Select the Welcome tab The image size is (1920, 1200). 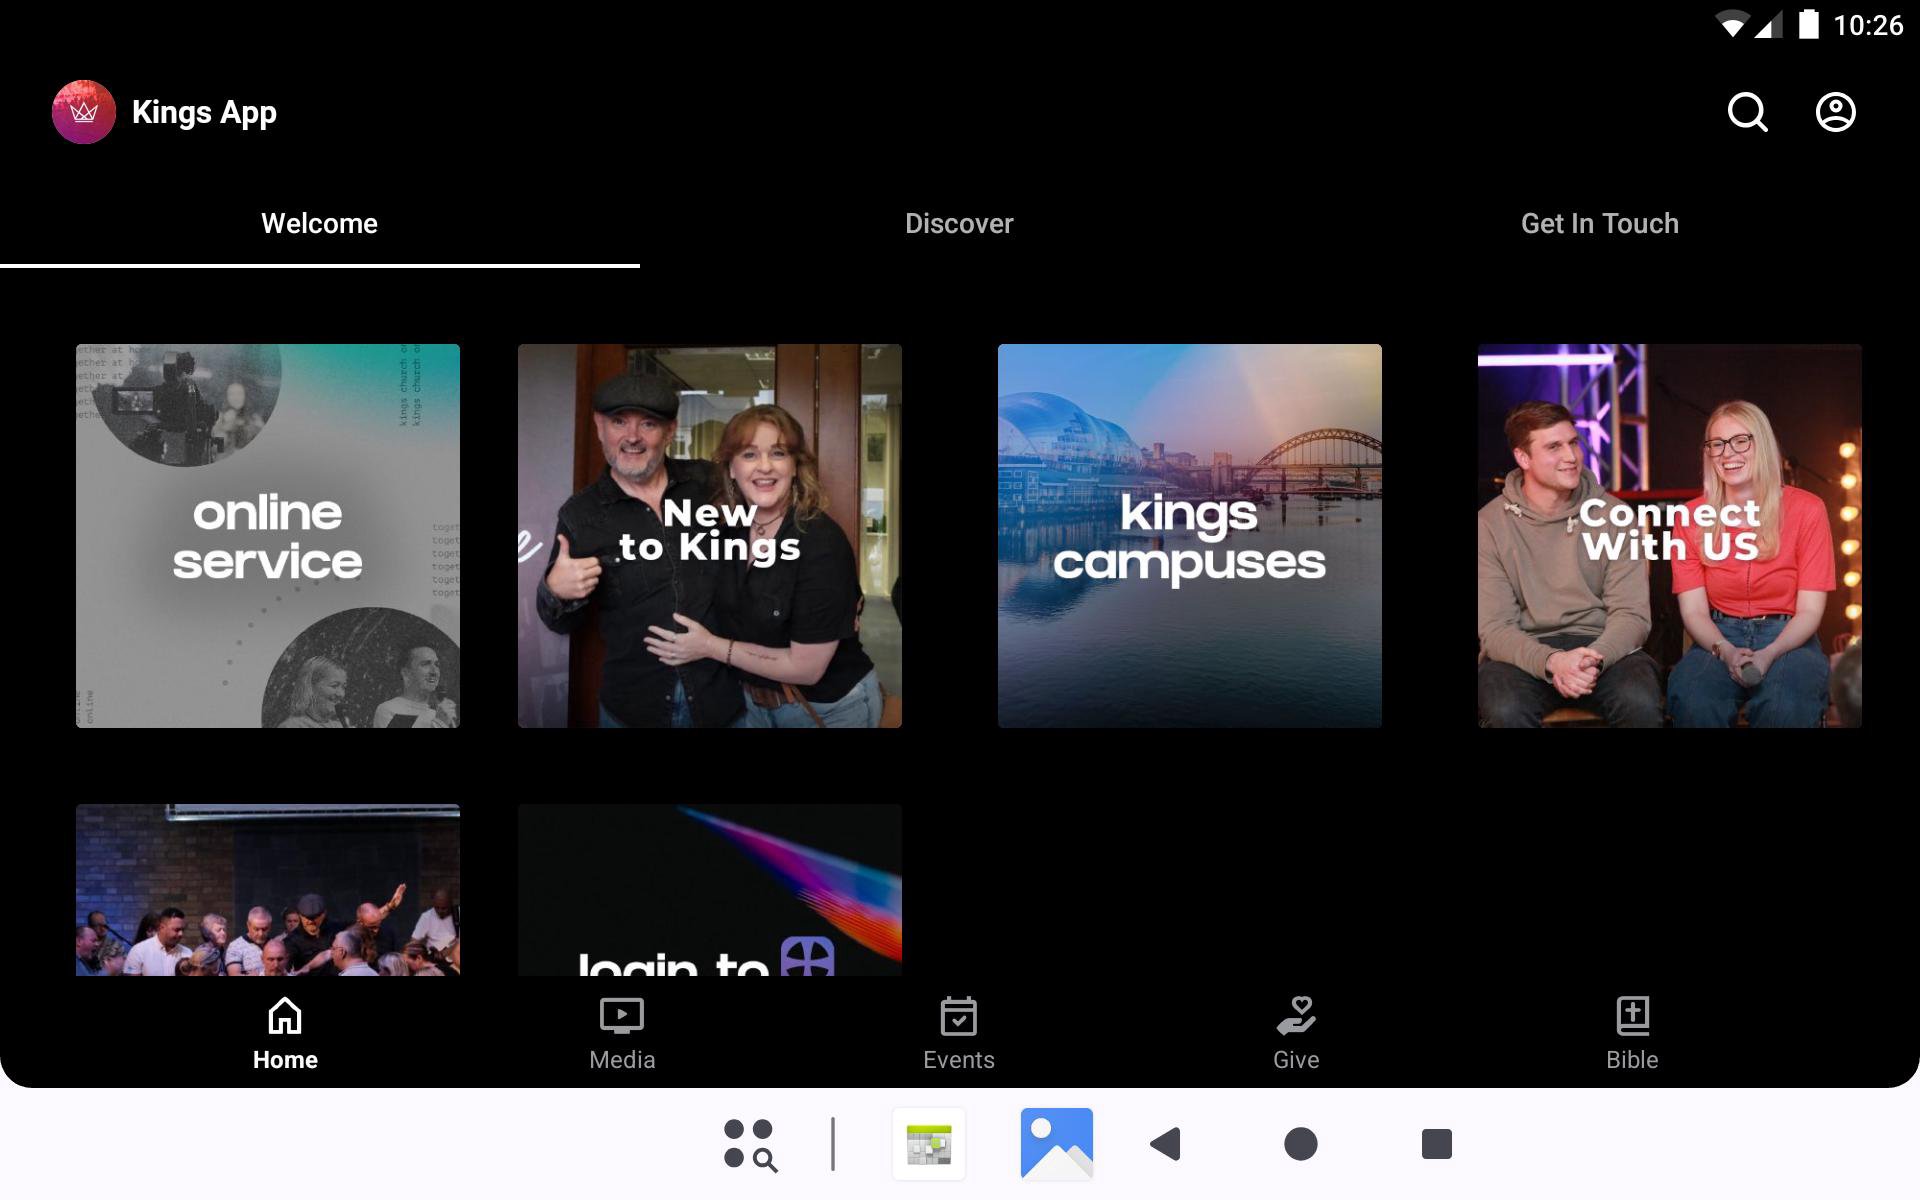(x=319, y=224)
